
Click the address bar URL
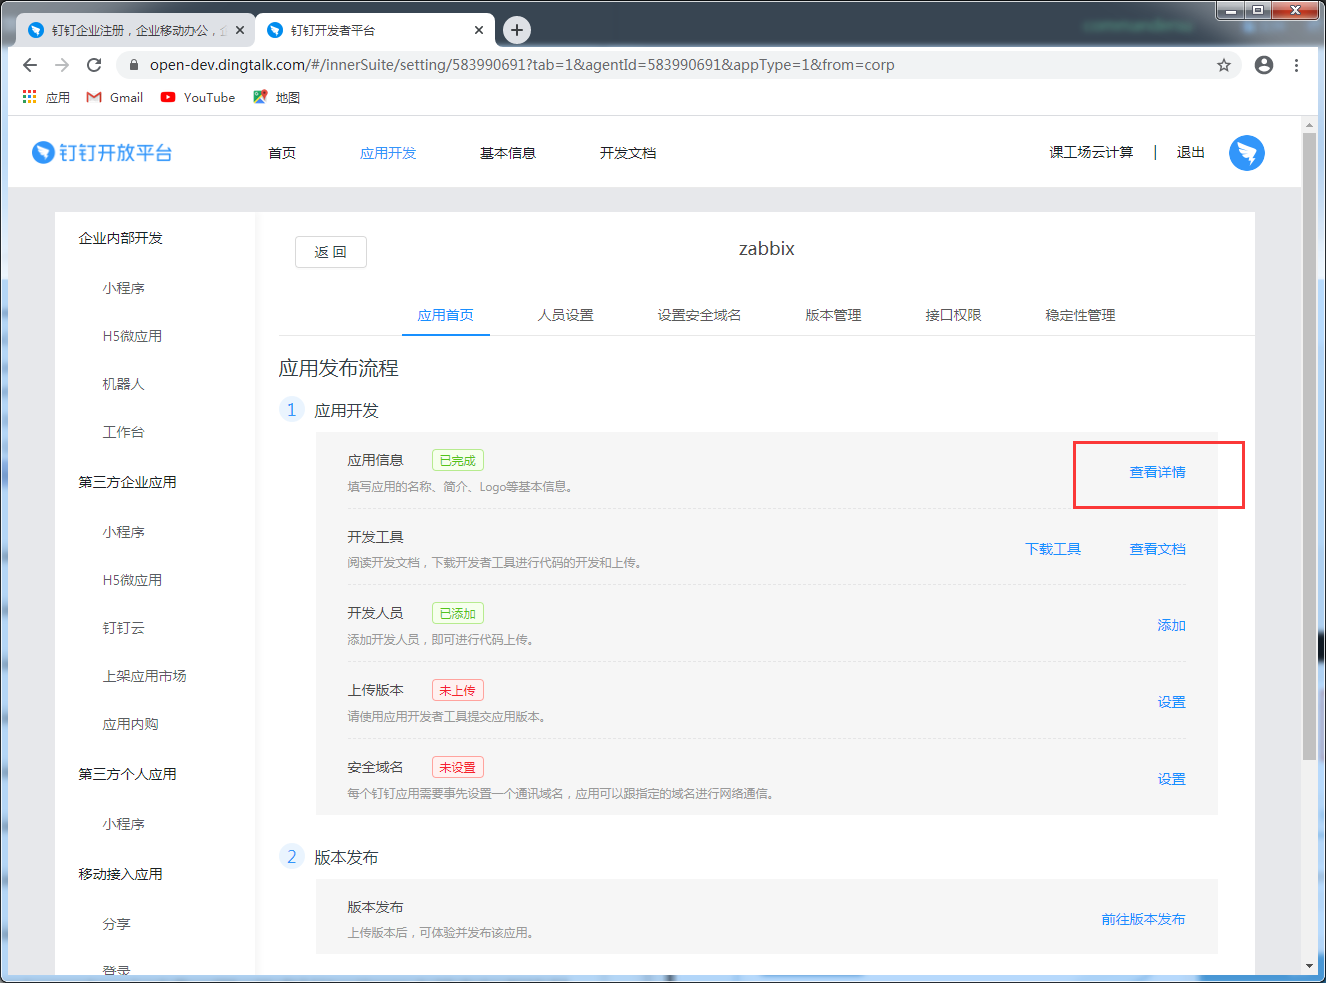click(522, 65)
